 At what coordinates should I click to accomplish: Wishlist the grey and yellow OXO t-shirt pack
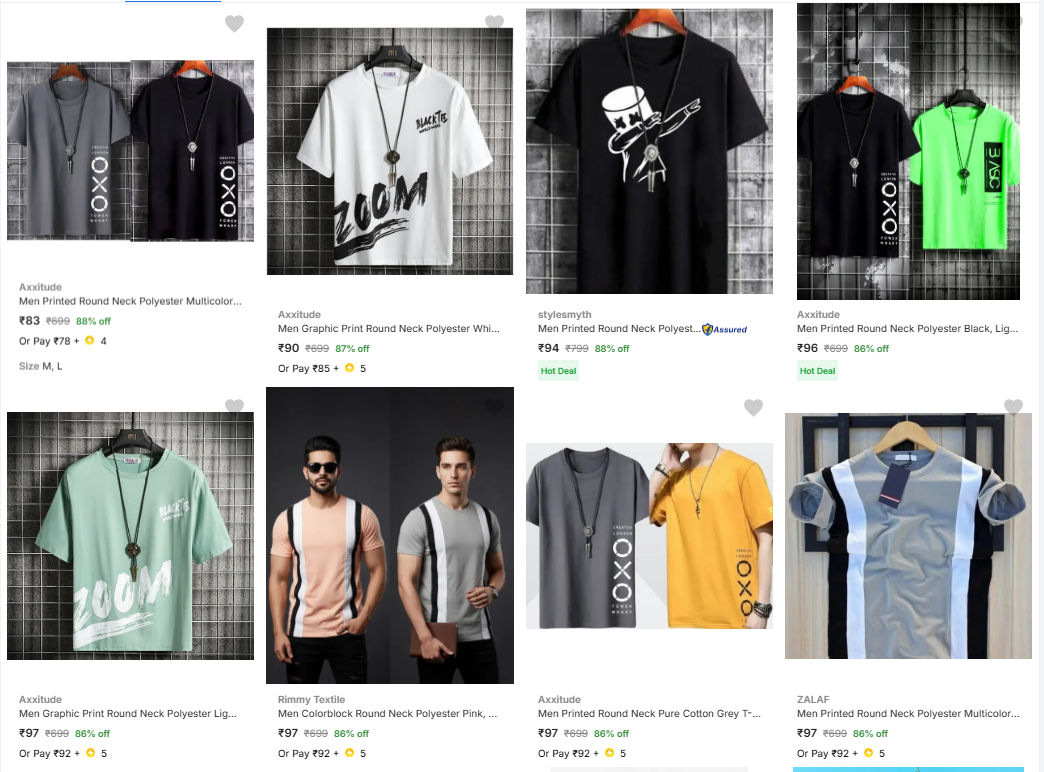(753, 407)
